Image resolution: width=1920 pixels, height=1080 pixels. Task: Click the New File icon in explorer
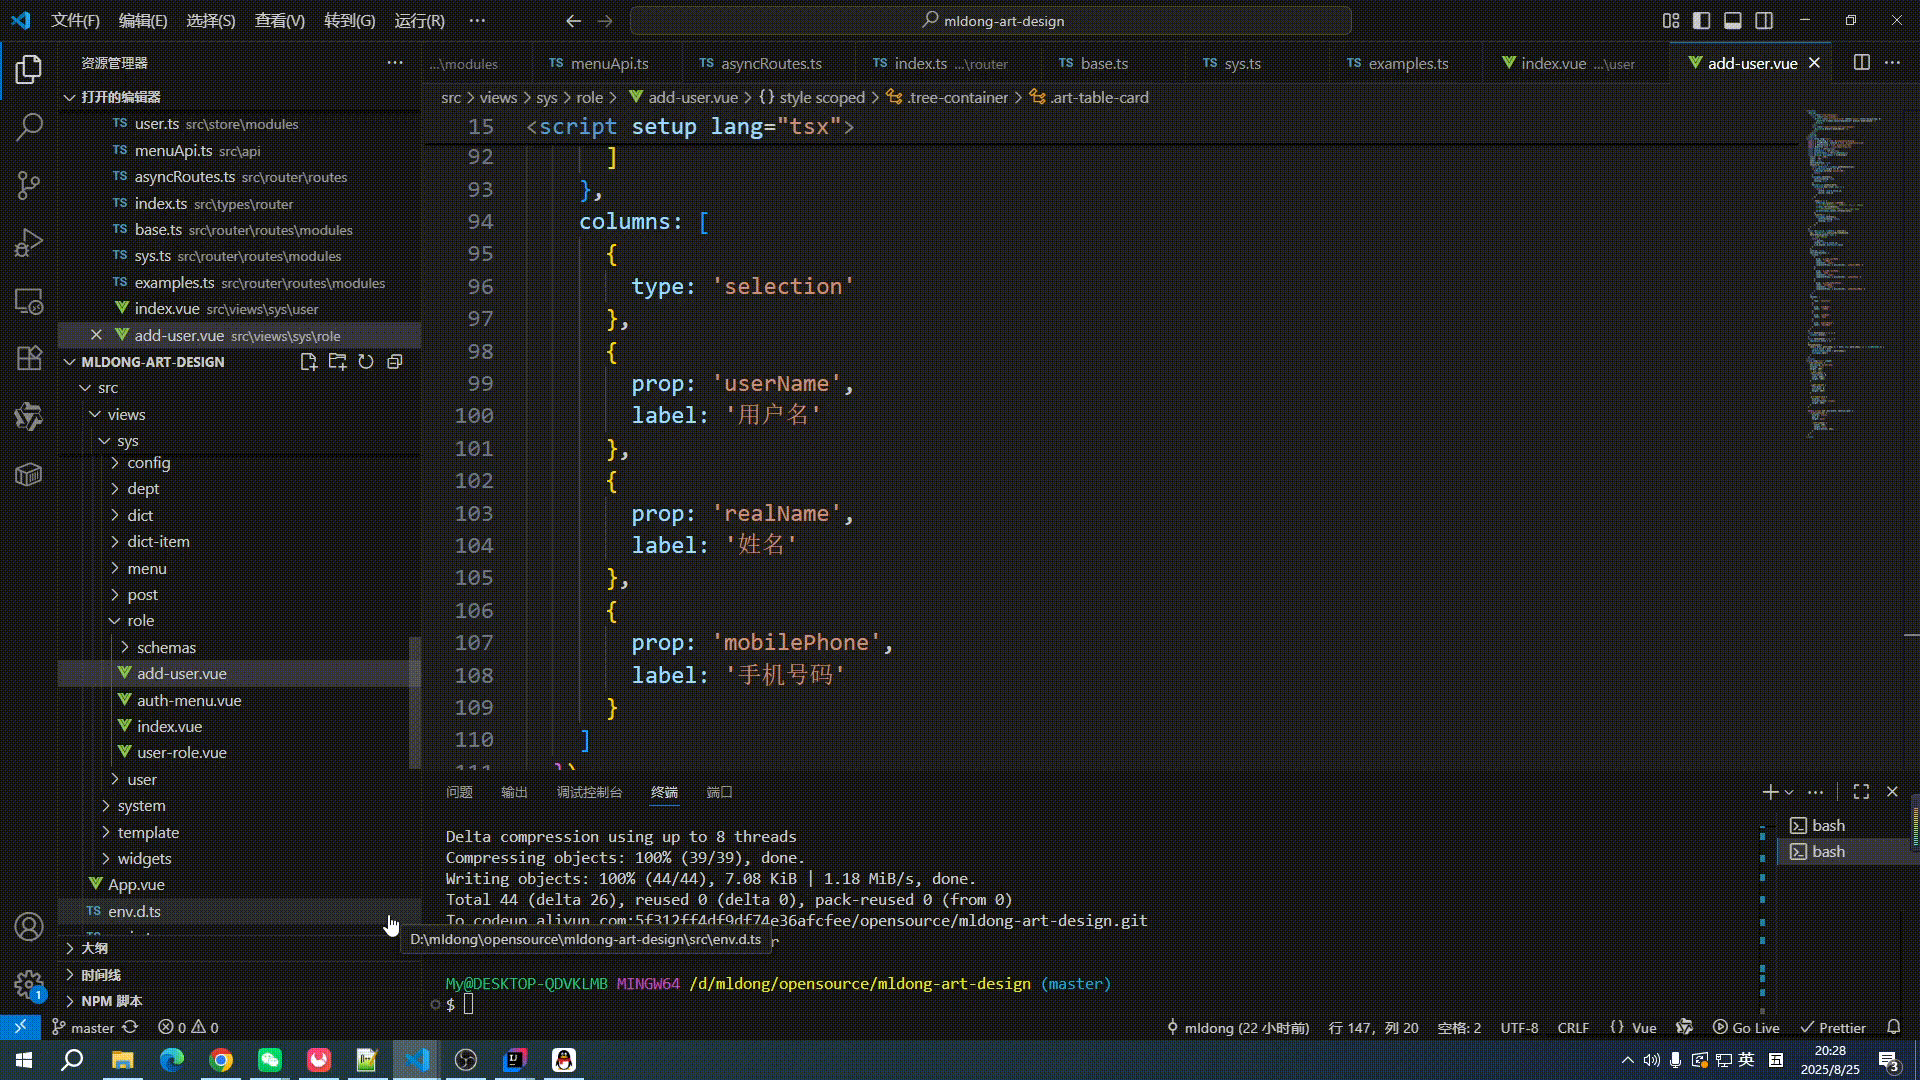pyautogui.click(x=308, y=362)
